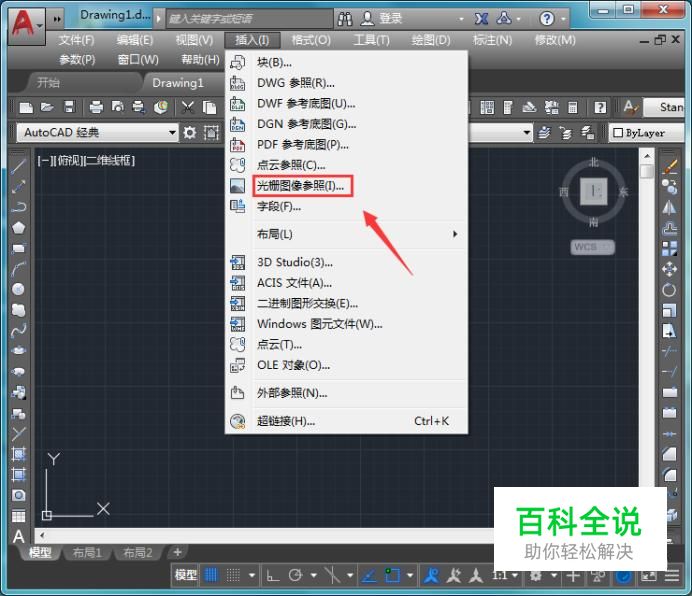Viewport: 692px width, 596px height.
Task: Click the 模型 button in status bar
Action: [x=185, y=575]
